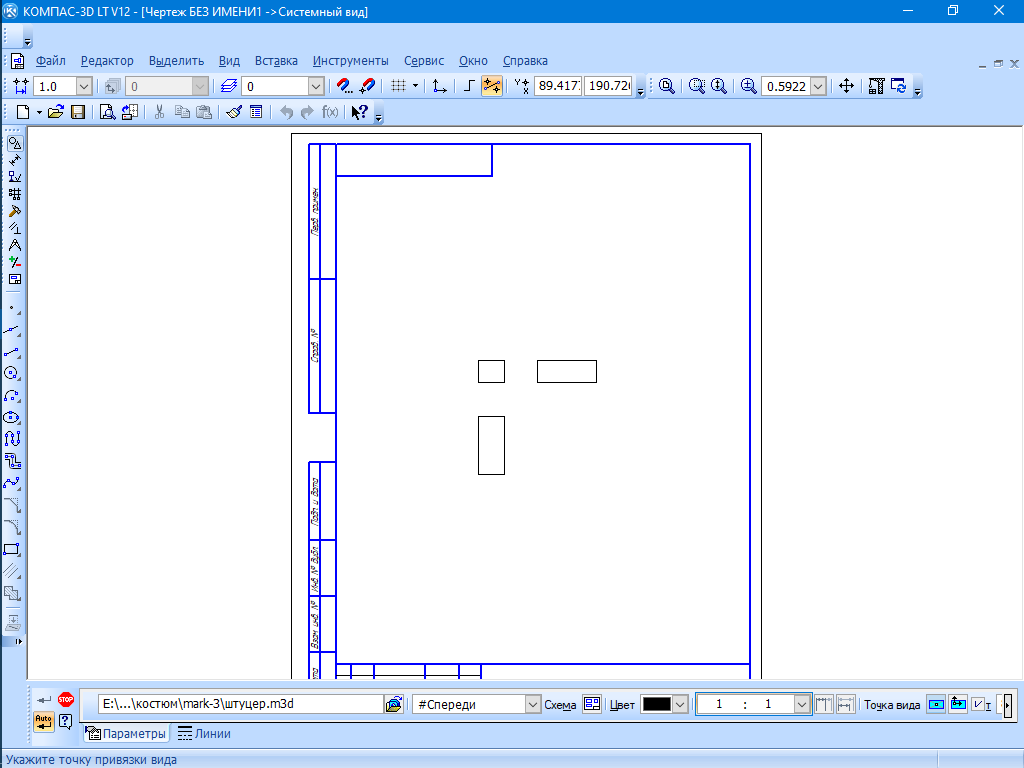Select the Chamfer tool
Viewport: 1024px width, 768px height.
[13, 505]
